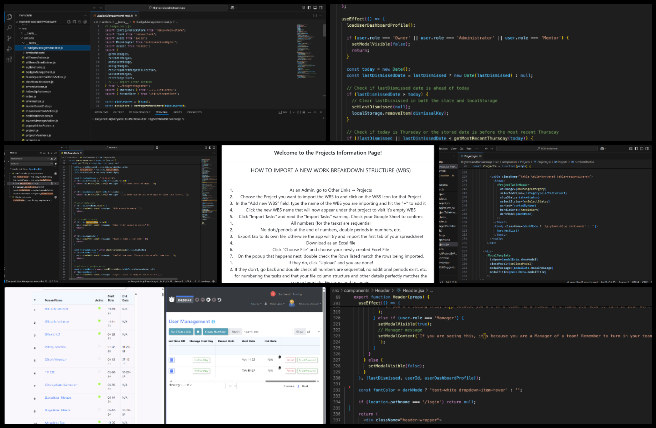Image resolution: width=656 pixels, height=428 pixels.
Task: Open Search view in top-left VS Code activity bar
Action: 9,28
